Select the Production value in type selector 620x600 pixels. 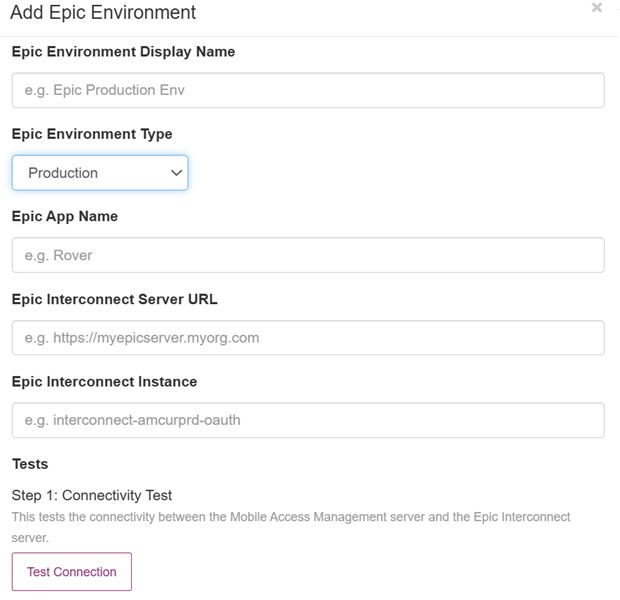63,173
